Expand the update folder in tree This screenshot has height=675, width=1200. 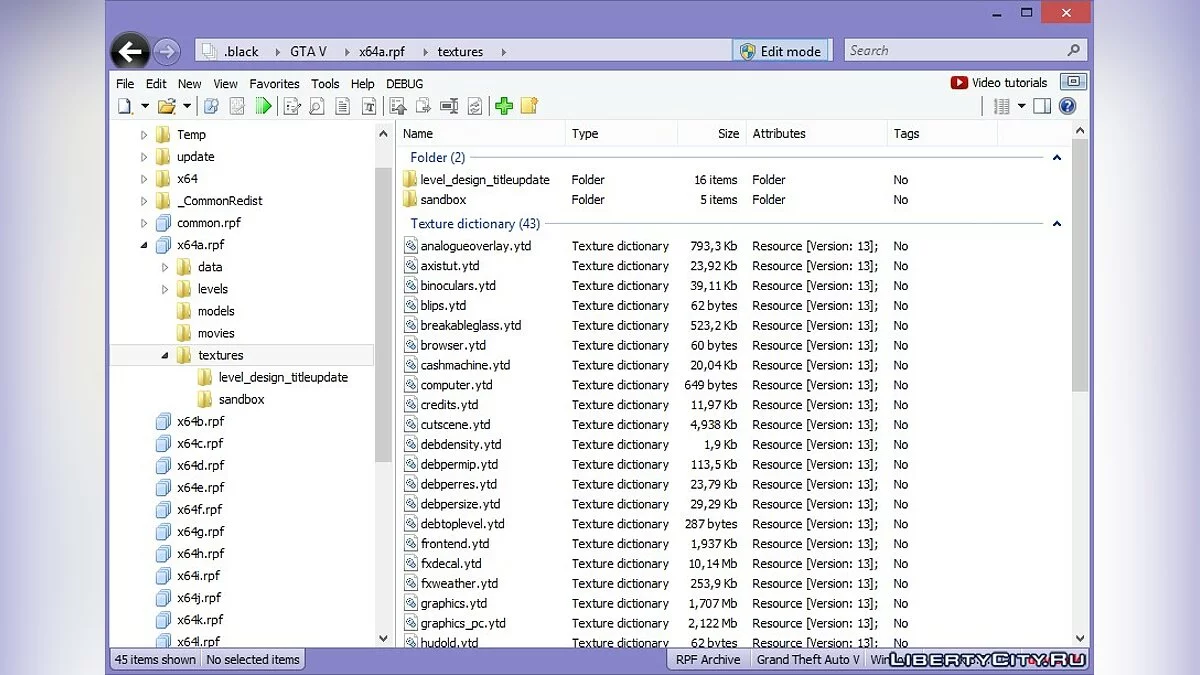[144, 157]
